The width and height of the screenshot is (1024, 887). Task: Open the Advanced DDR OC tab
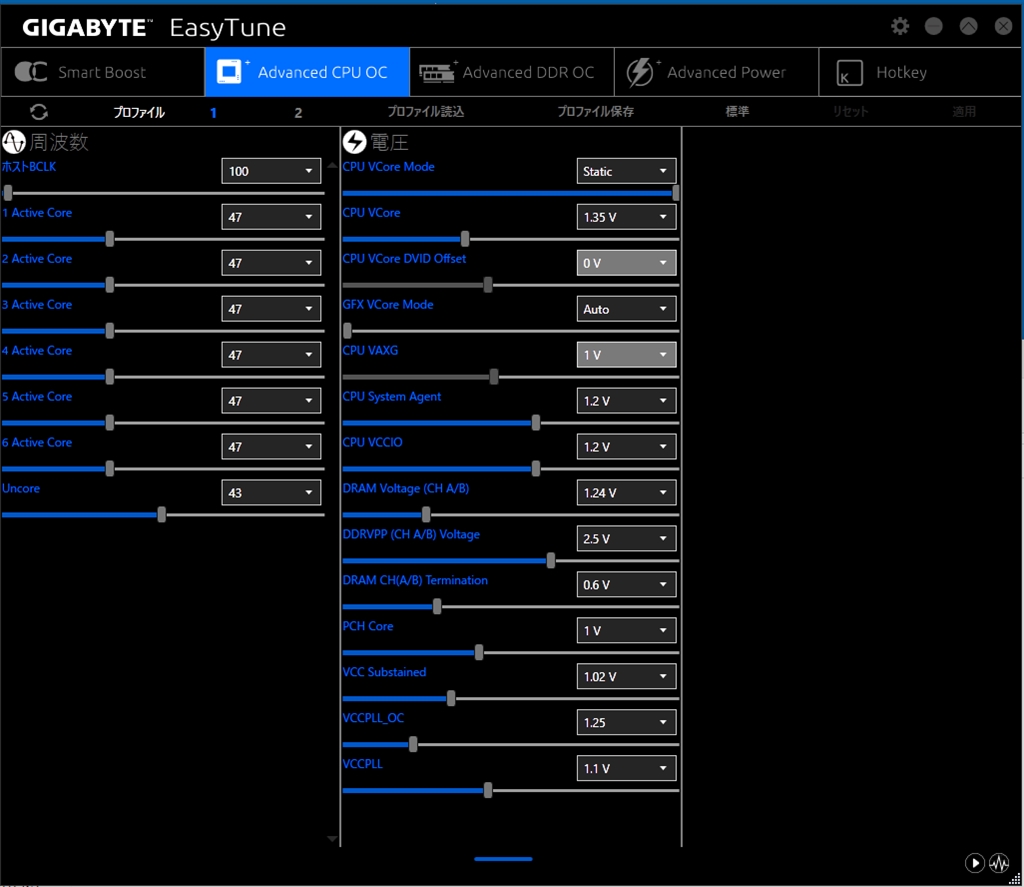tap(511, 72)
